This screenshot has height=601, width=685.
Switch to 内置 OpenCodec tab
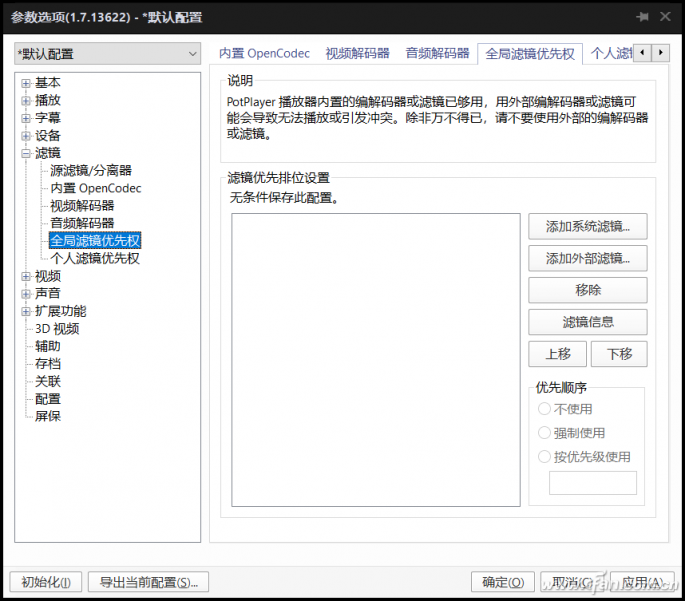(x=264, y=54)
